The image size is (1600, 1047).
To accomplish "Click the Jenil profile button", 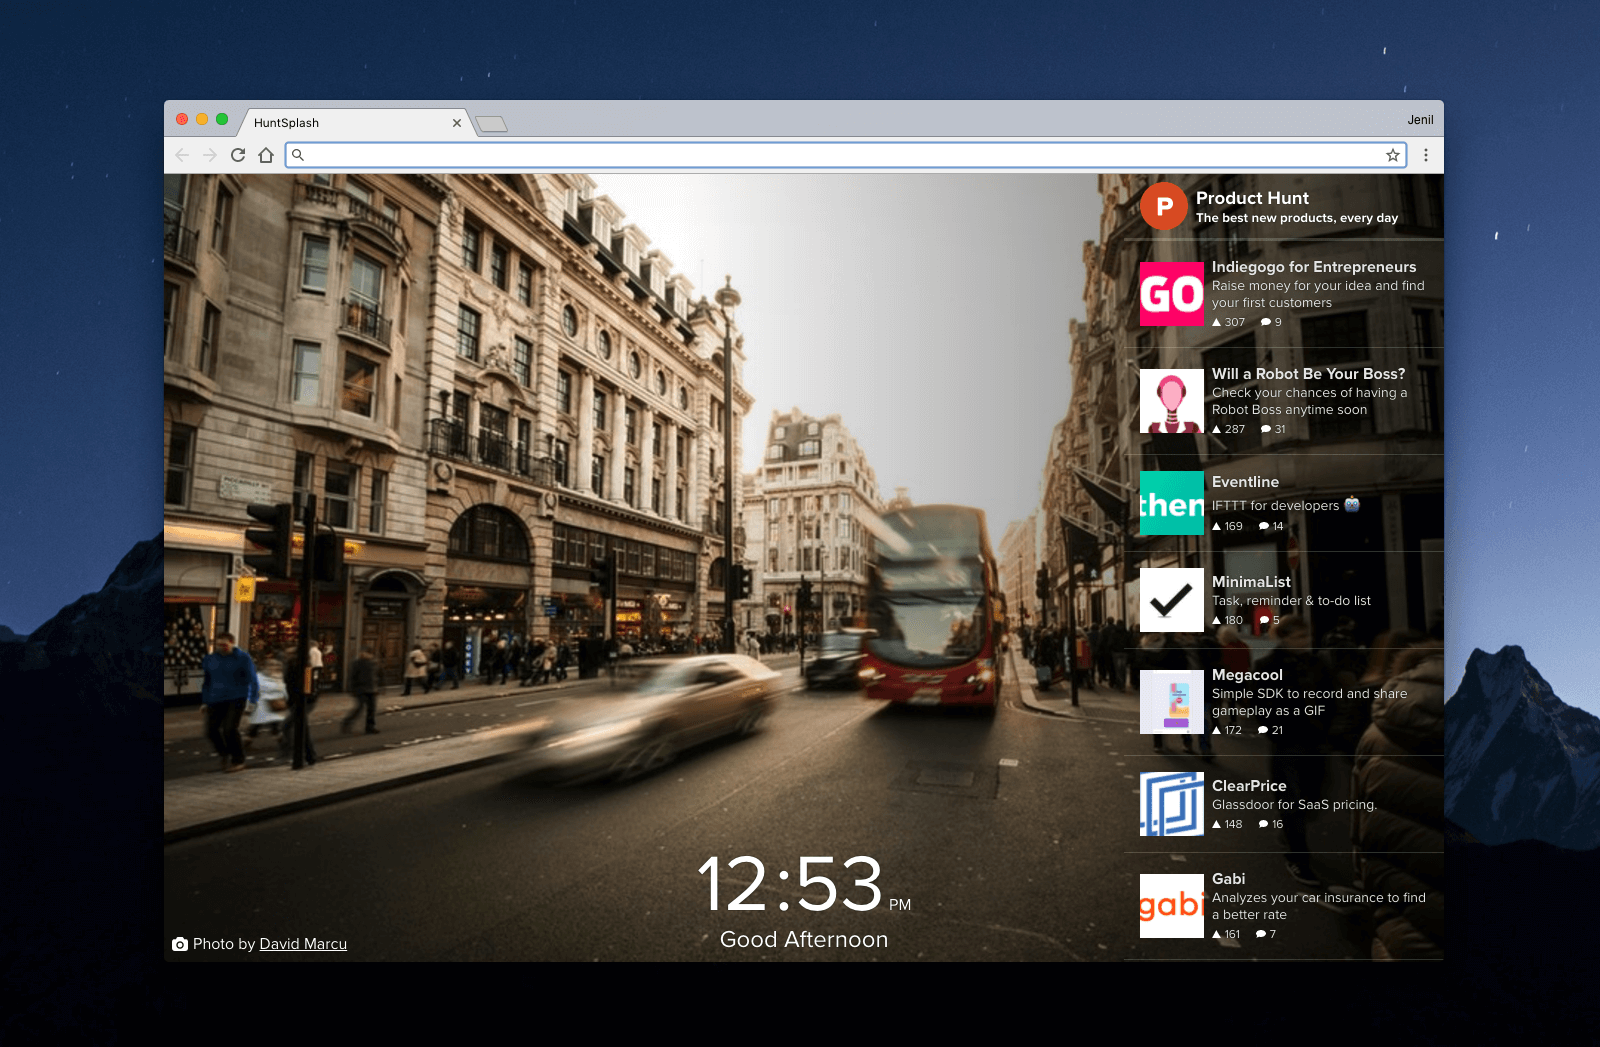I will click(x=1420, y=120).
